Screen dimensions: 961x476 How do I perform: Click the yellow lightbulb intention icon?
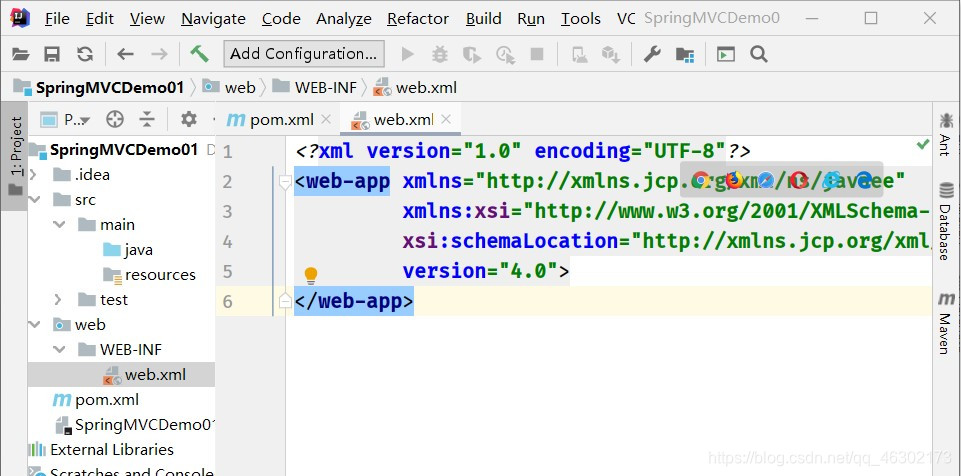pos(311,276)
